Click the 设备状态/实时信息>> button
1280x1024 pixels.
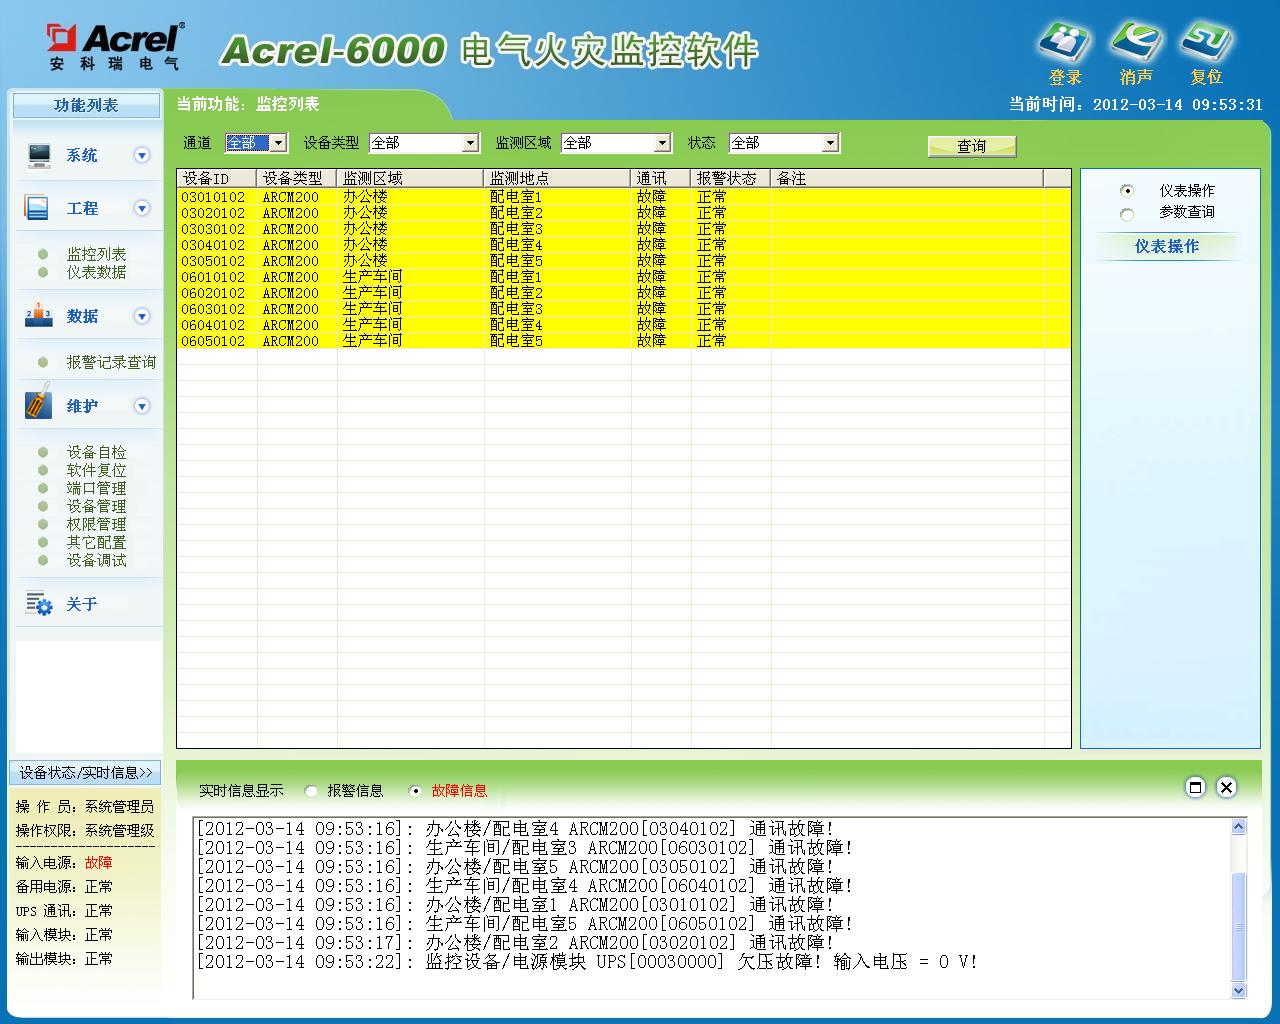[85, 772]
